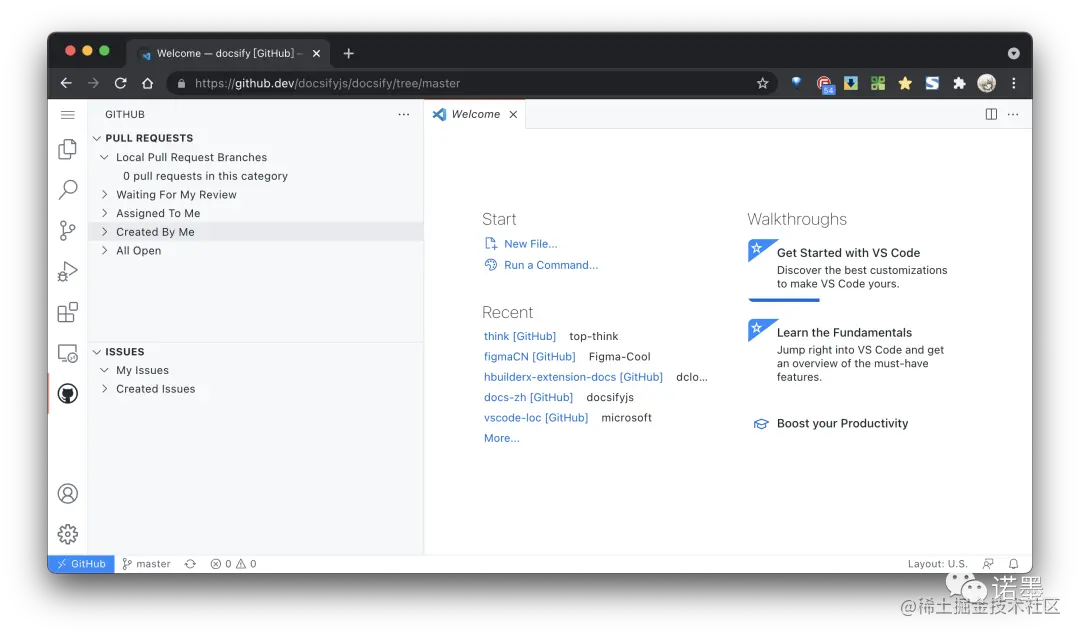Open a new browser tab

(x=349, y=53)
